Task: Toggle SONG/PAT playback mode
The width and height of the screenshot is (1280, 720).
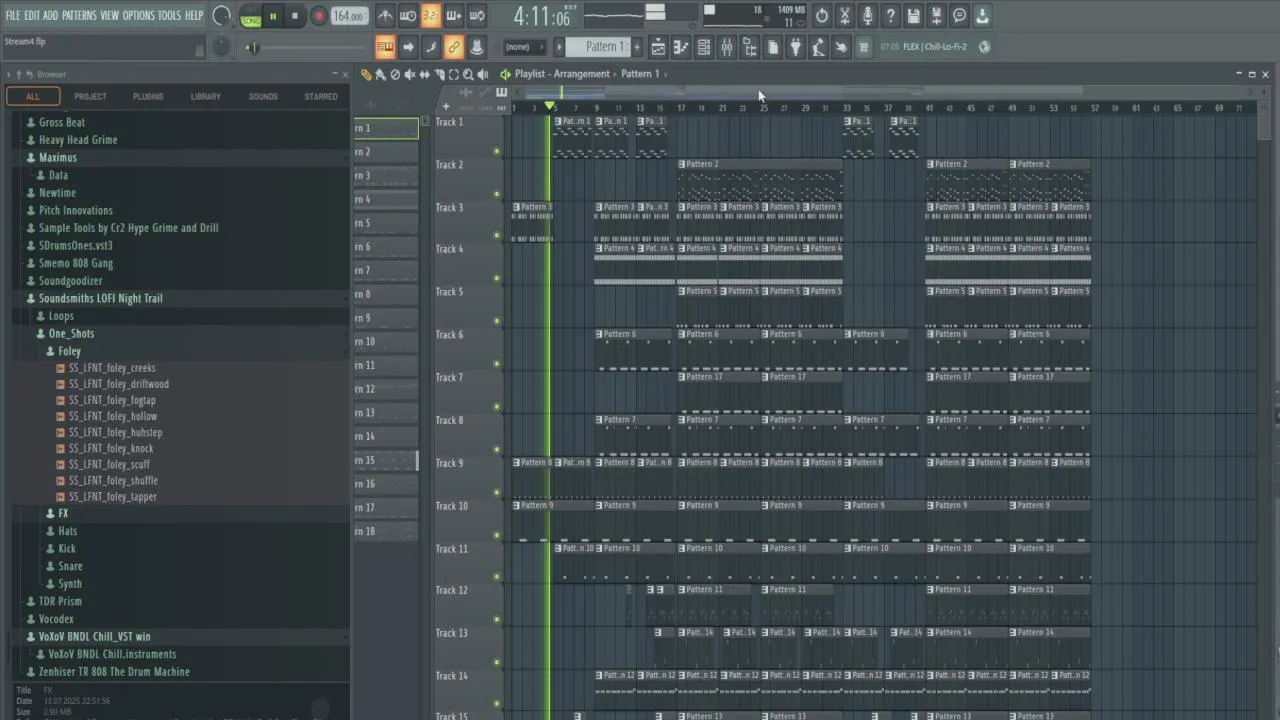Action: click(x=251, y=16)
